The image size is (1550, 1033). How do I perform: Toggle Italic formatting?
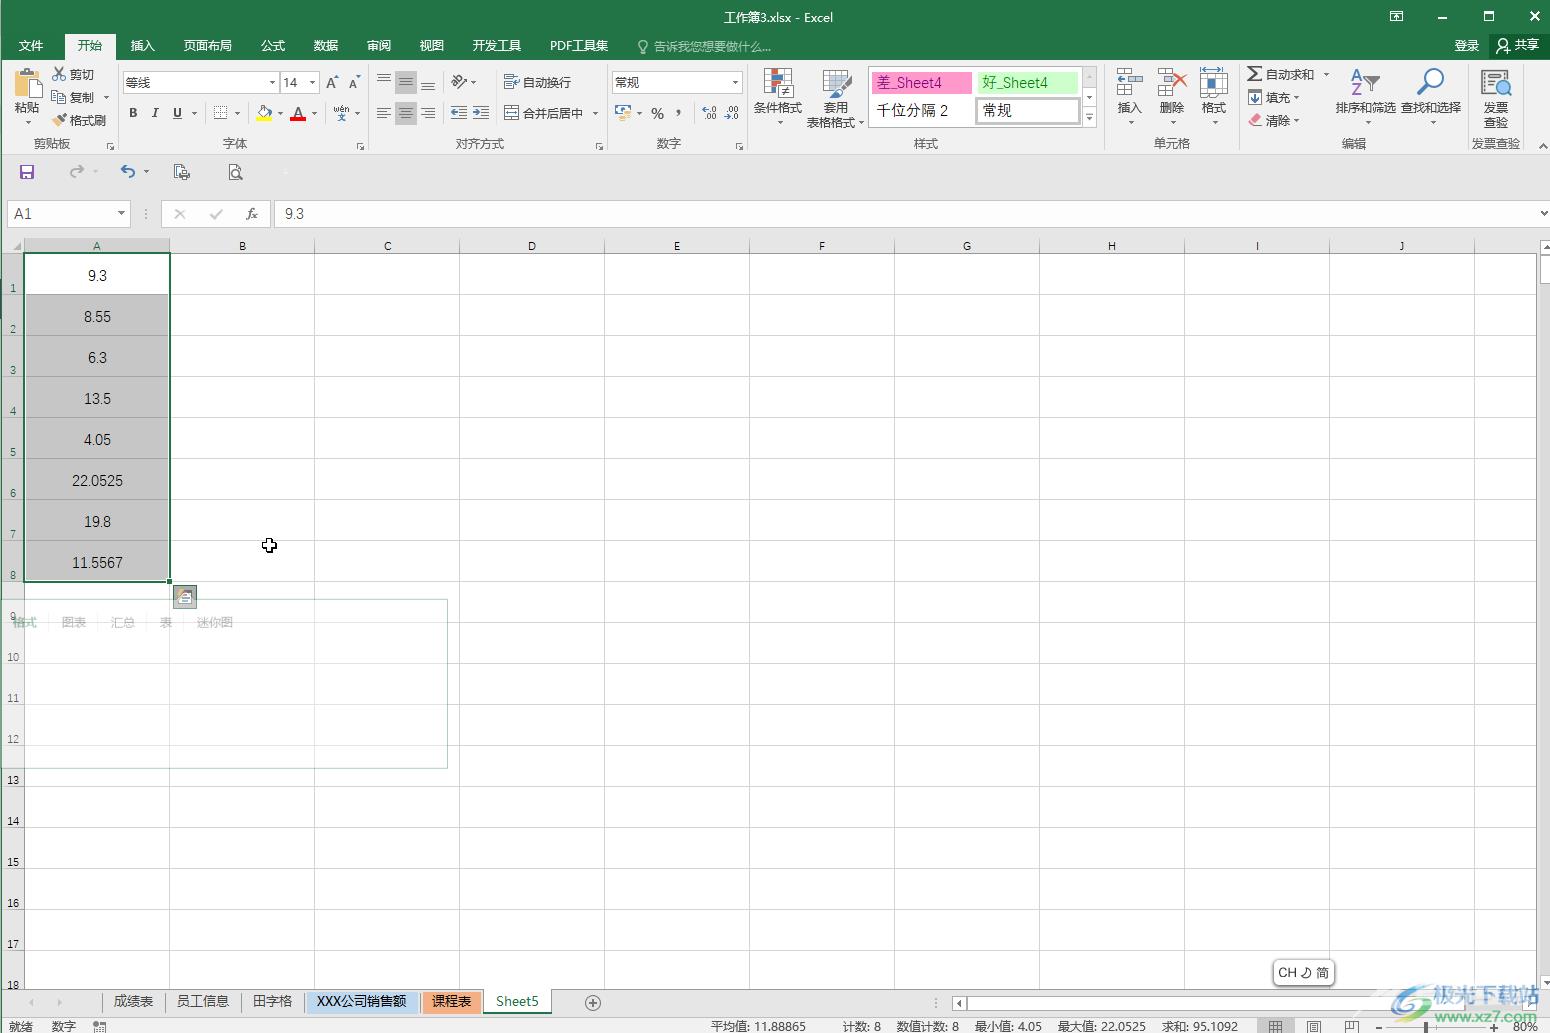pyautogui.click(x=155, y=113)
